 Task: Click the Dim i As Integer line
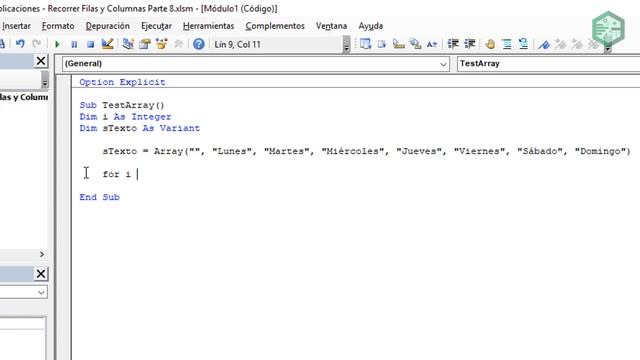pos(125,117)
